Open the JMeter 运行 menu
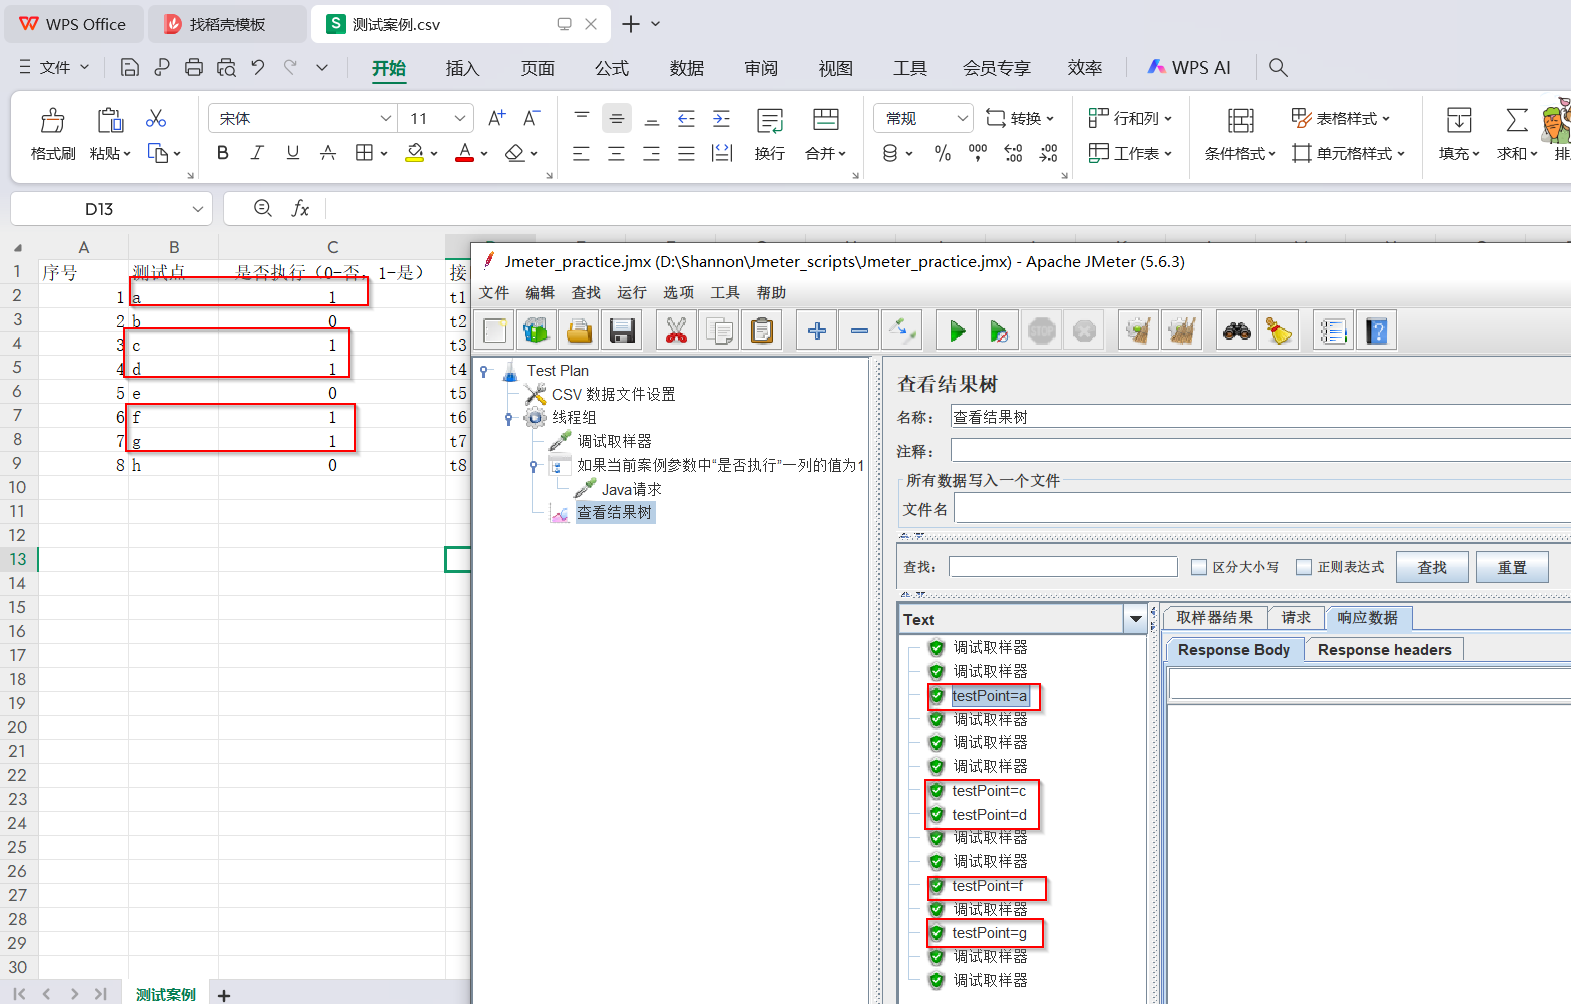This screenshot has height=1004, width=1571. pyautogui.click(x=632, y=293)
